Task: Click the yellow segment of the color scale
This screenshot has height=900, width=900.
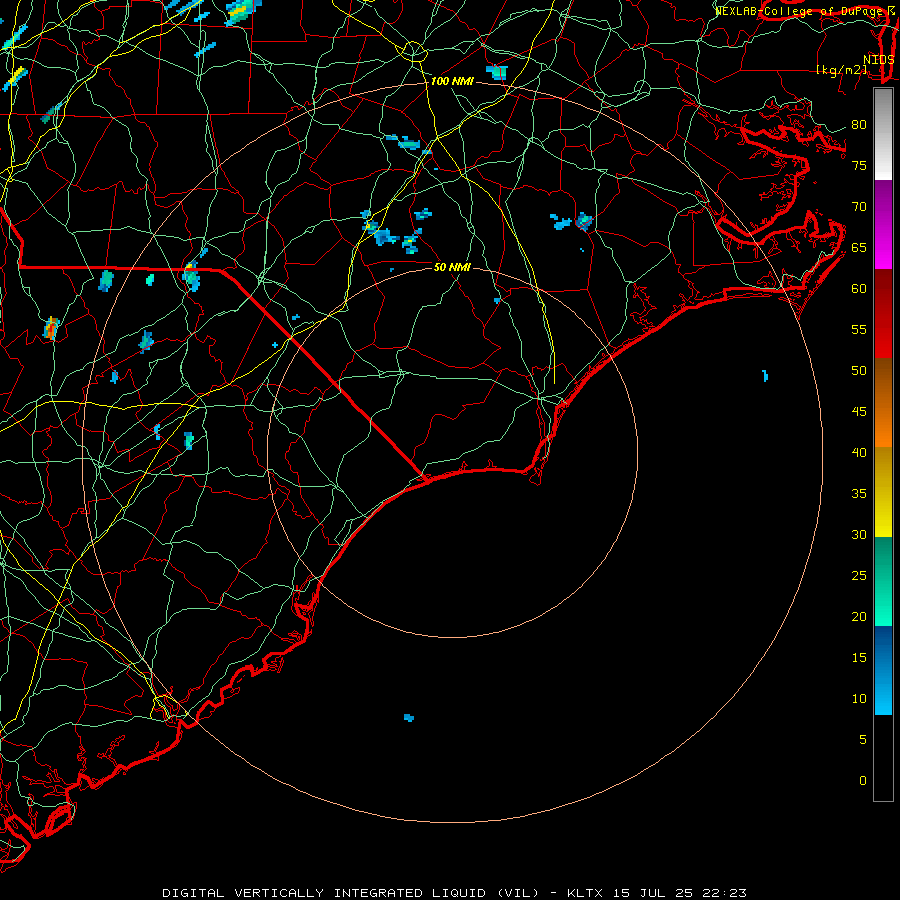Action: pyautogui.click(x=883, y=492)
